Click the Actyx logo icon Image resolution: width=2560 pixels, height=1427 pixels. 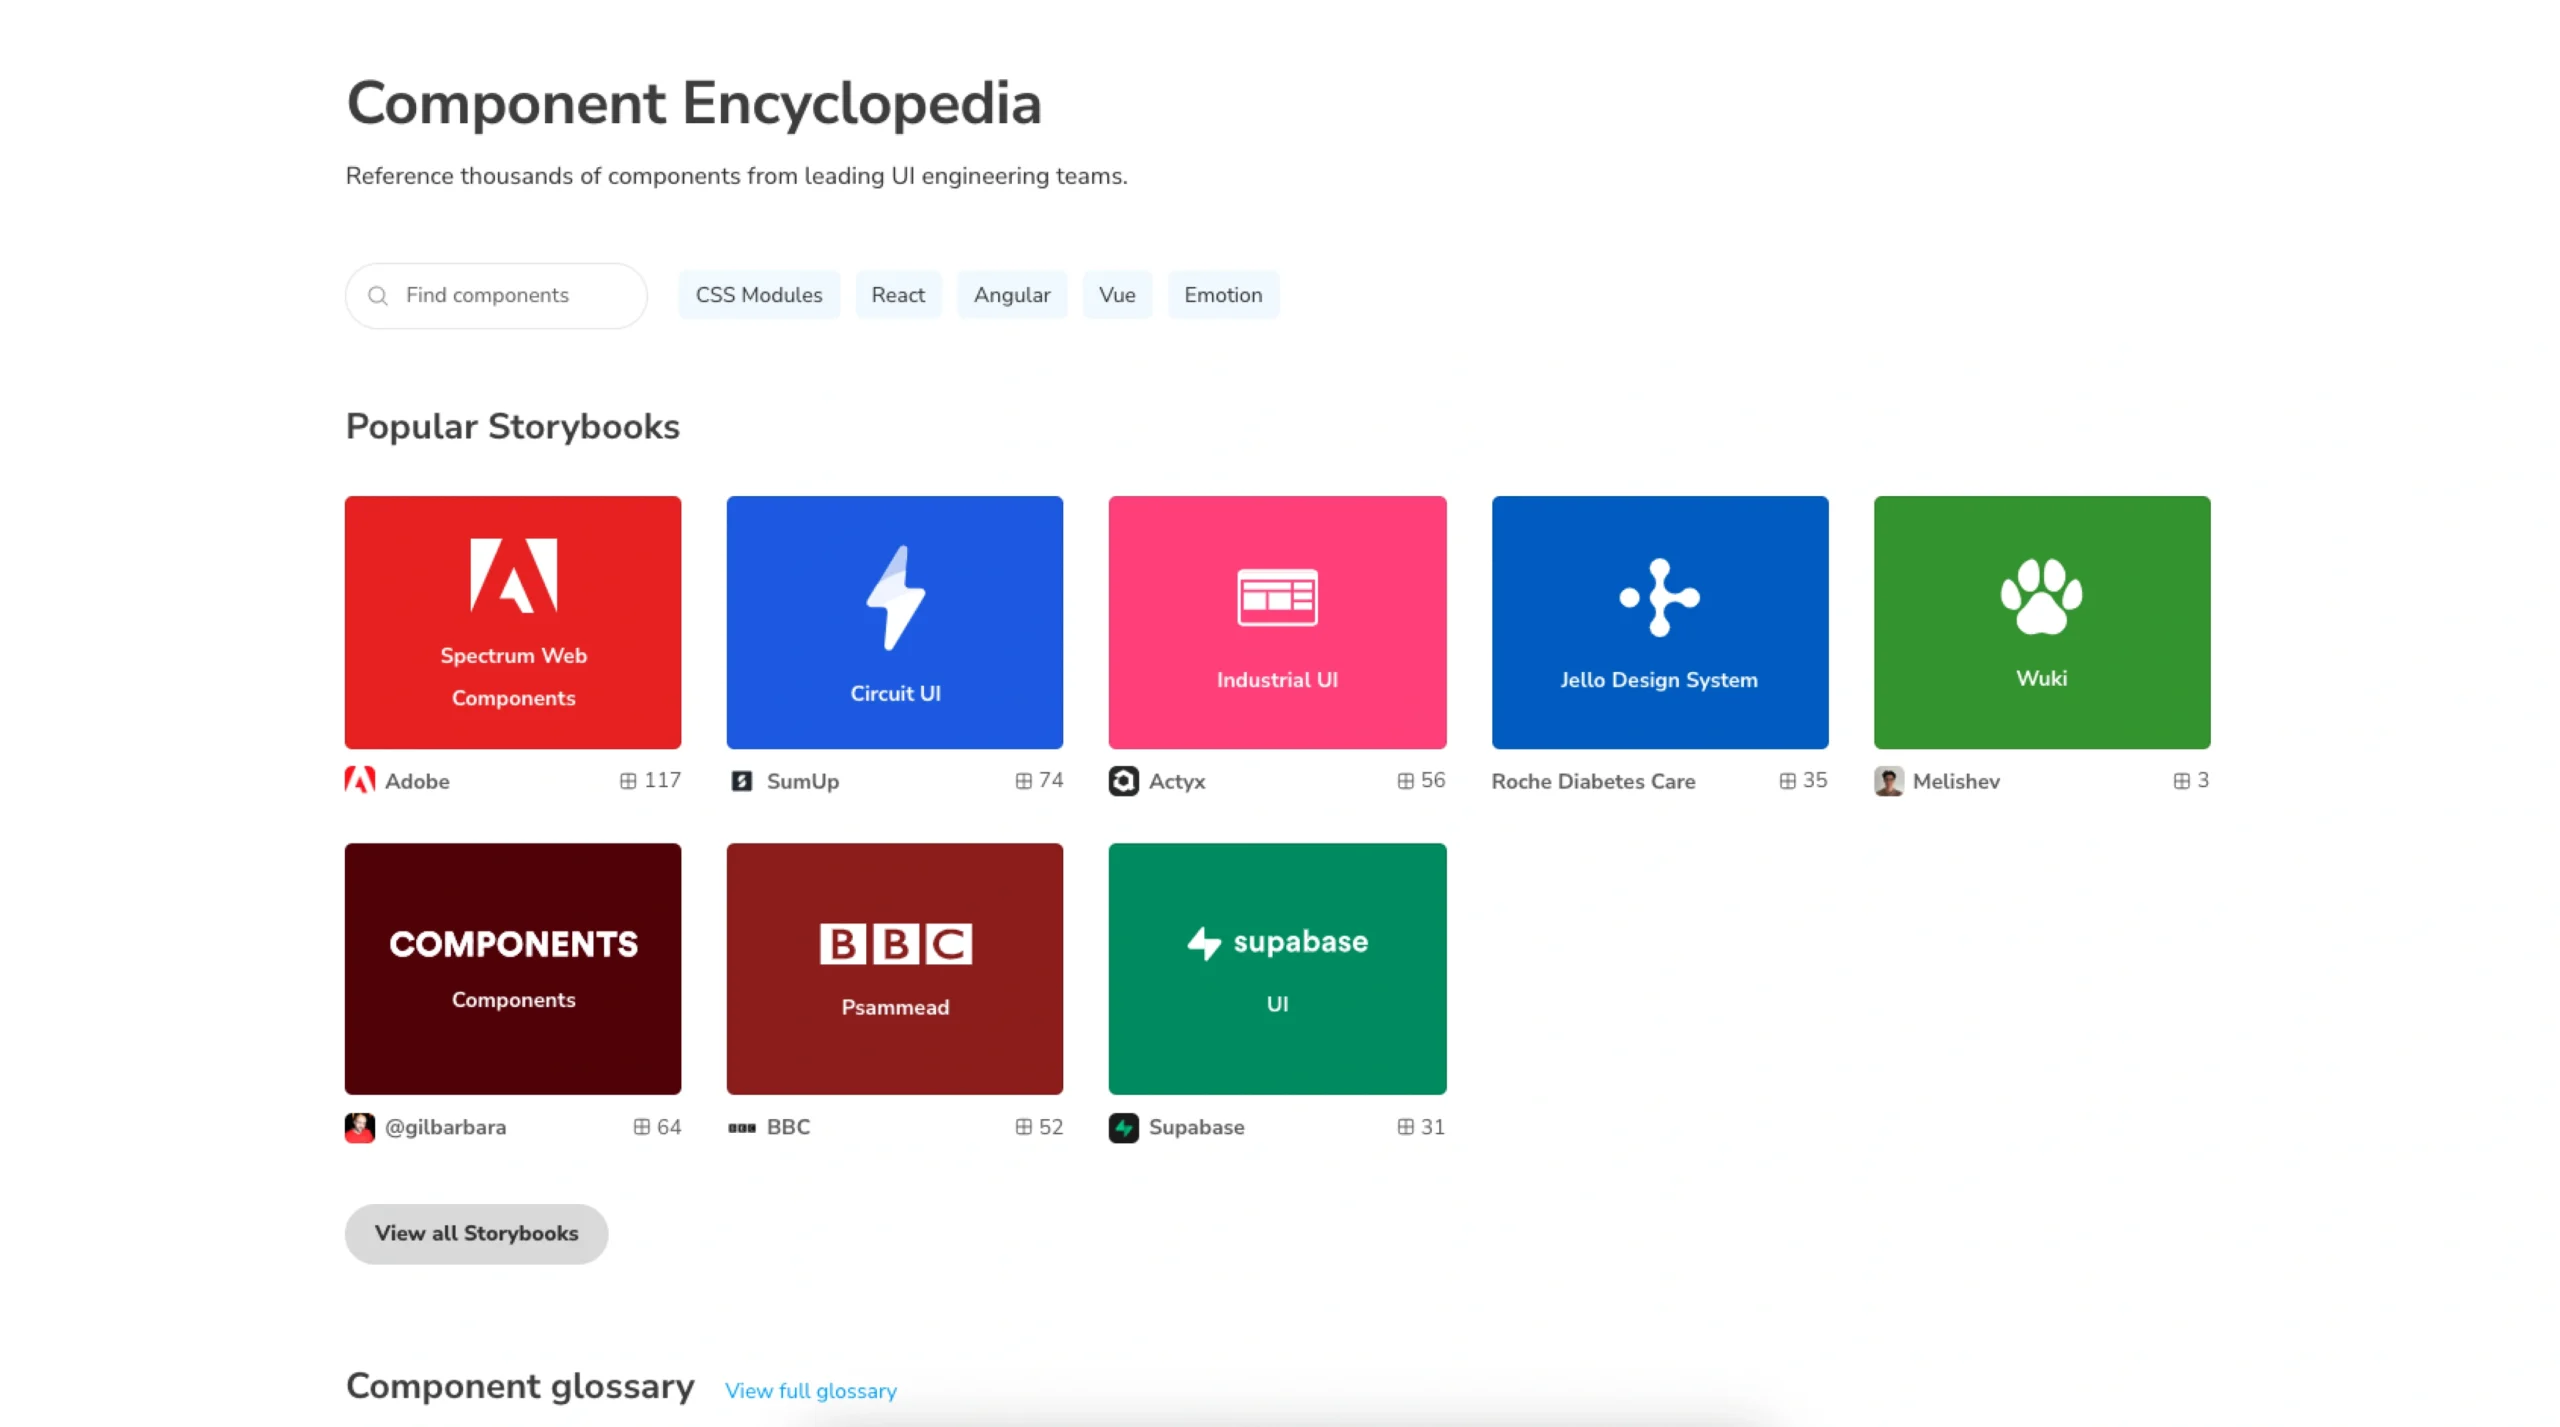pyautogui.click(x=1123, y=781)
